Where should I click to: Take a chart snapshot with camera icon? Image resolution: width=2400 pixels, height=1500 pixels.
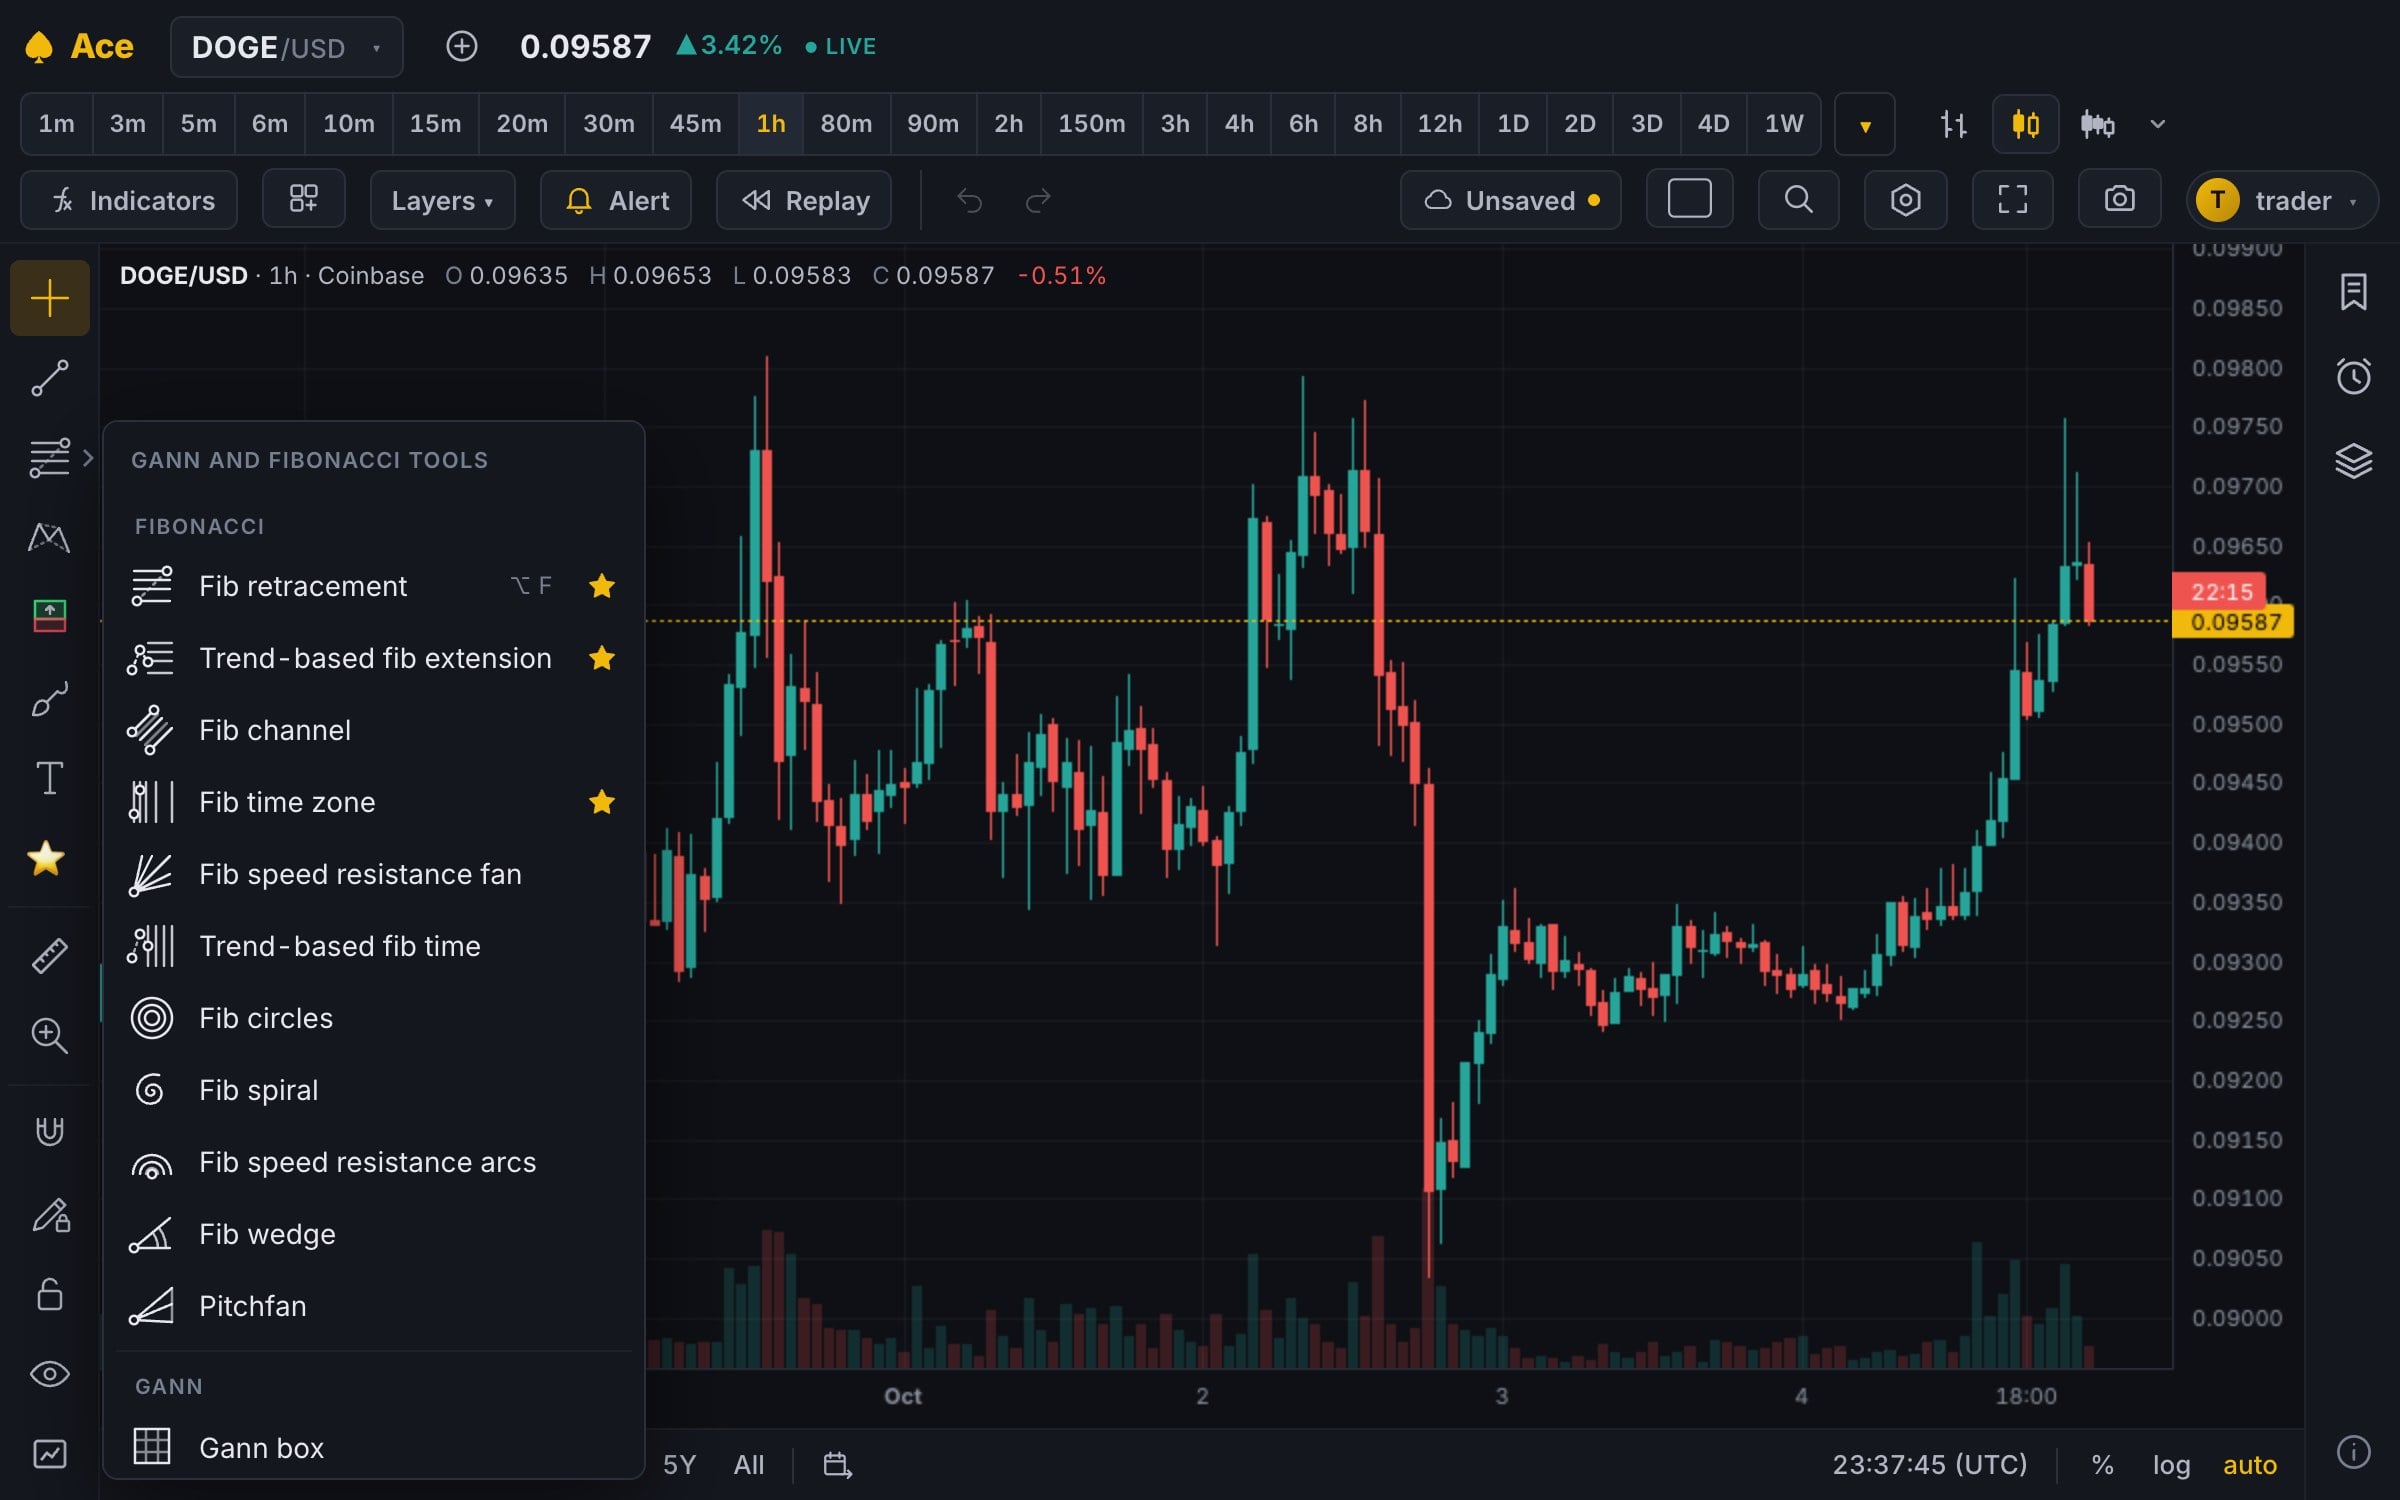coord(2119,200)
